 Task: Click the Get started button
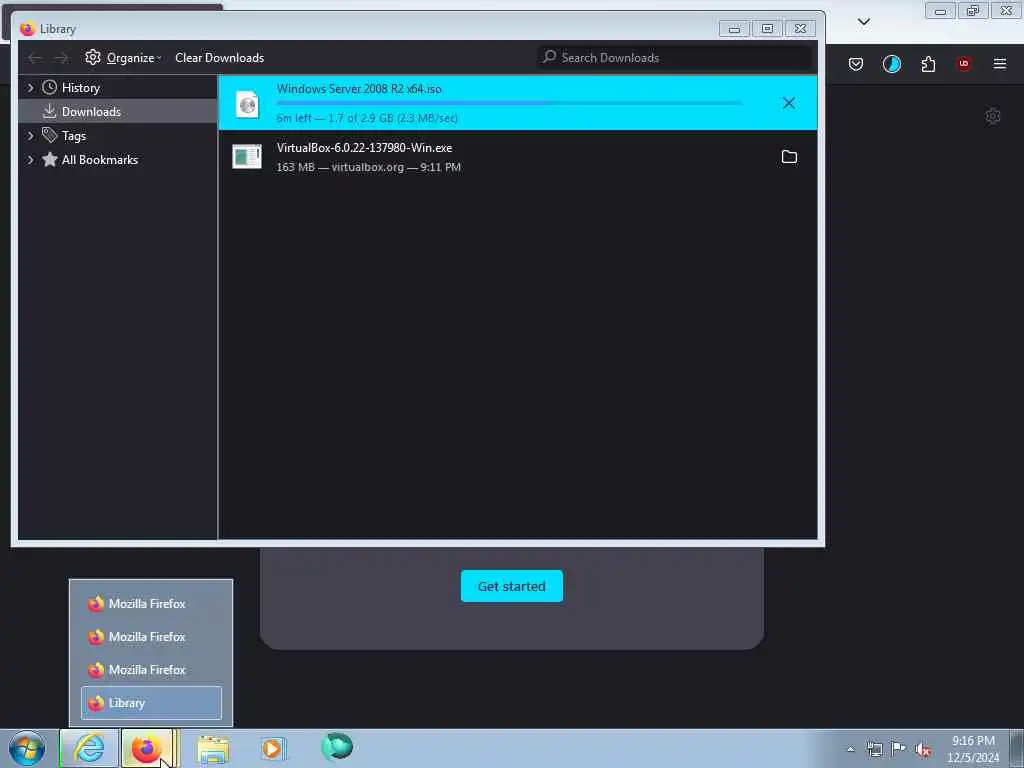coord(511,586)
